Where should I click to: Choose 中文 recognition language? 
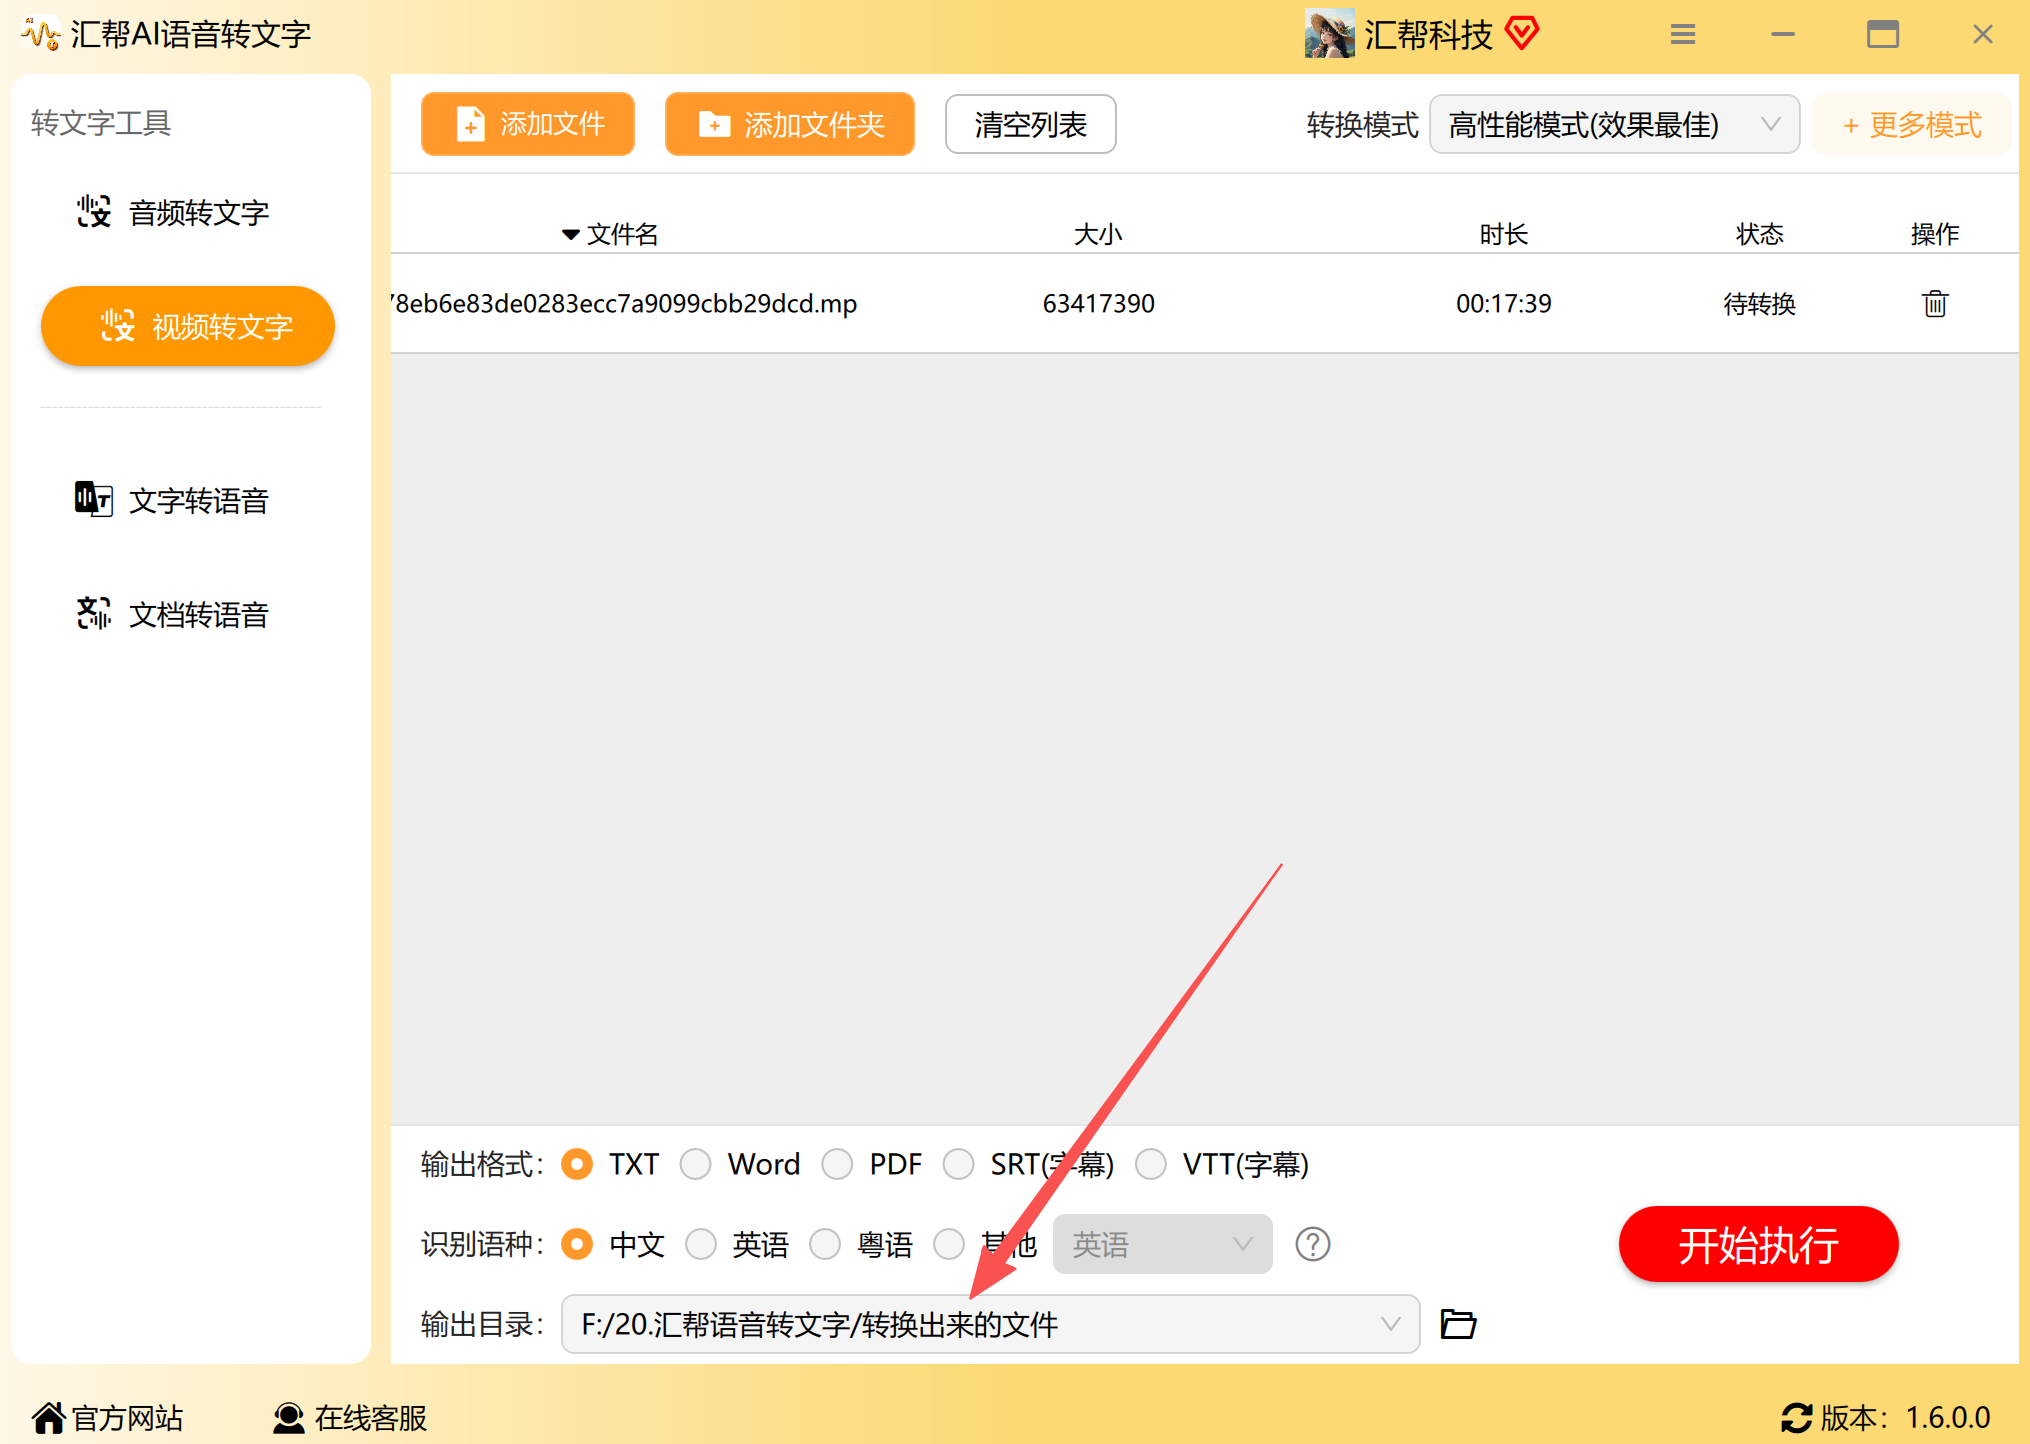click(x=577, y=1244)
